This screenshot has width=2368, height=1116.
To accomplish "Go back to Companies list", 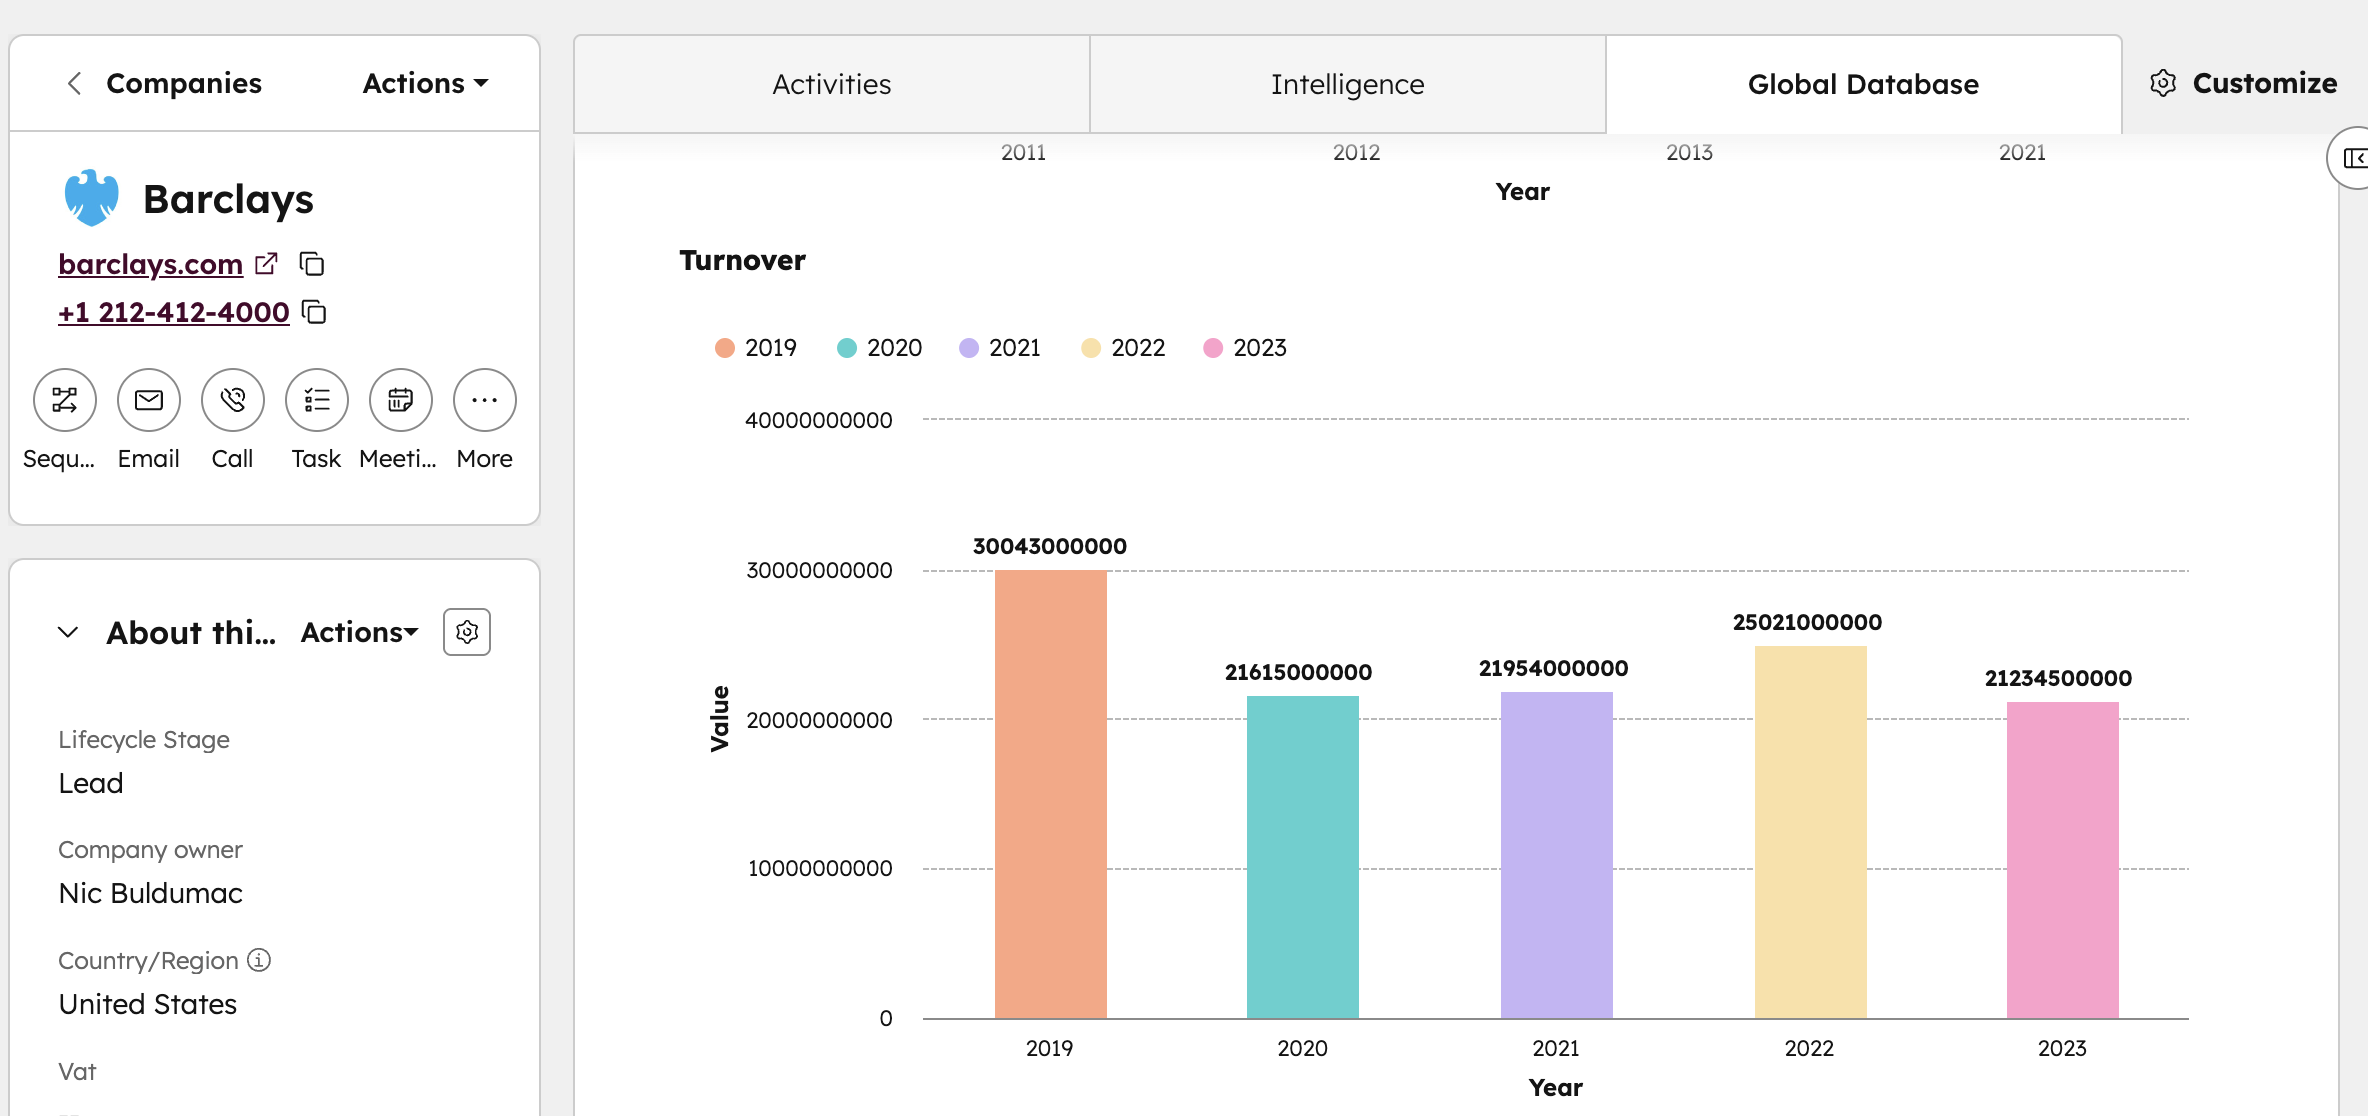I will 184,83.
